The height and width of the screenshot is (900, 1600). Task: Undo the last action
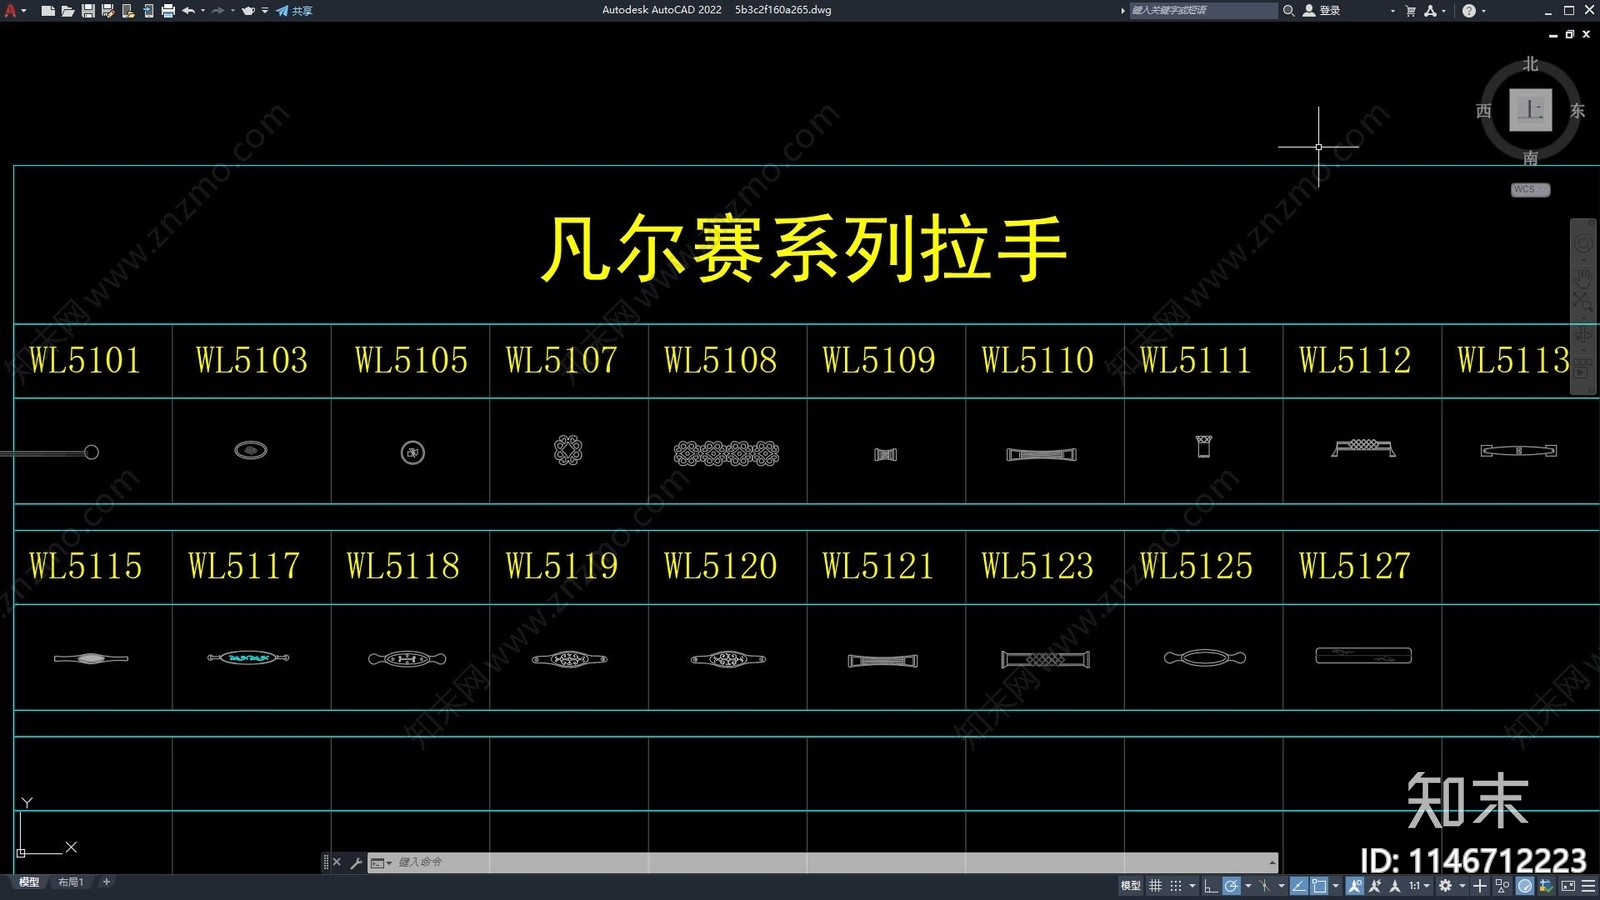188,11
